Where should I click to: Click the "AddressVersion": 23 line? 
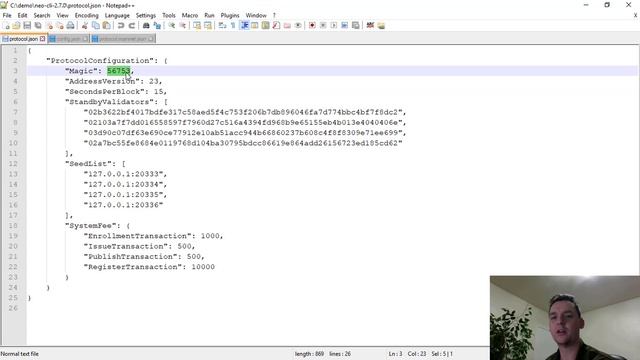[x=113, y=81]
